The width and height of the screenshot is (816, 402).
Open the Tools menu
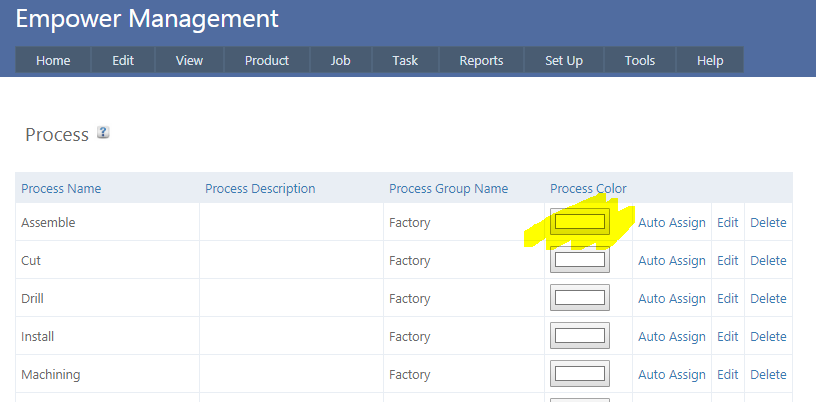point(640,60)
